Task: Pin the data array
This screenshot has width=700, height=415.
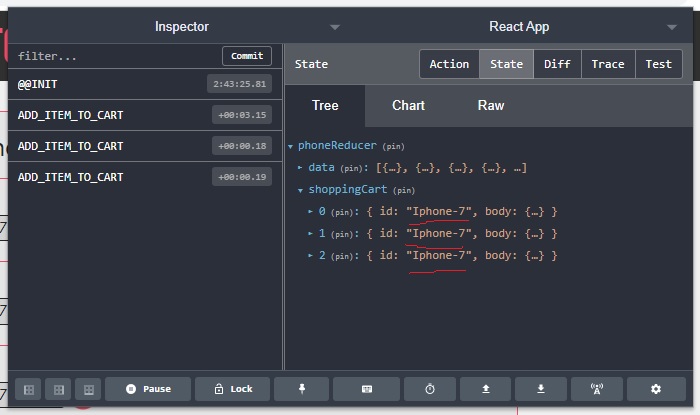Action: pyautogui.click(x=351, y=168)
